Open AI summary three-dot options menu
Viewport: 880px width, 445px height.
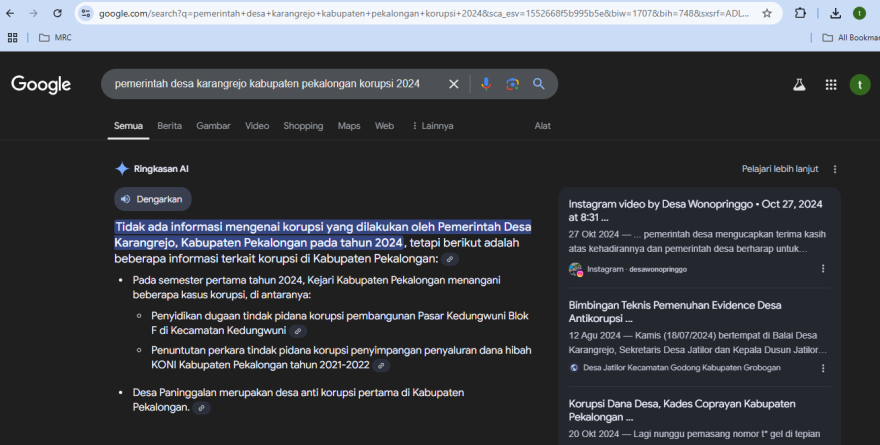pos(835,169)
